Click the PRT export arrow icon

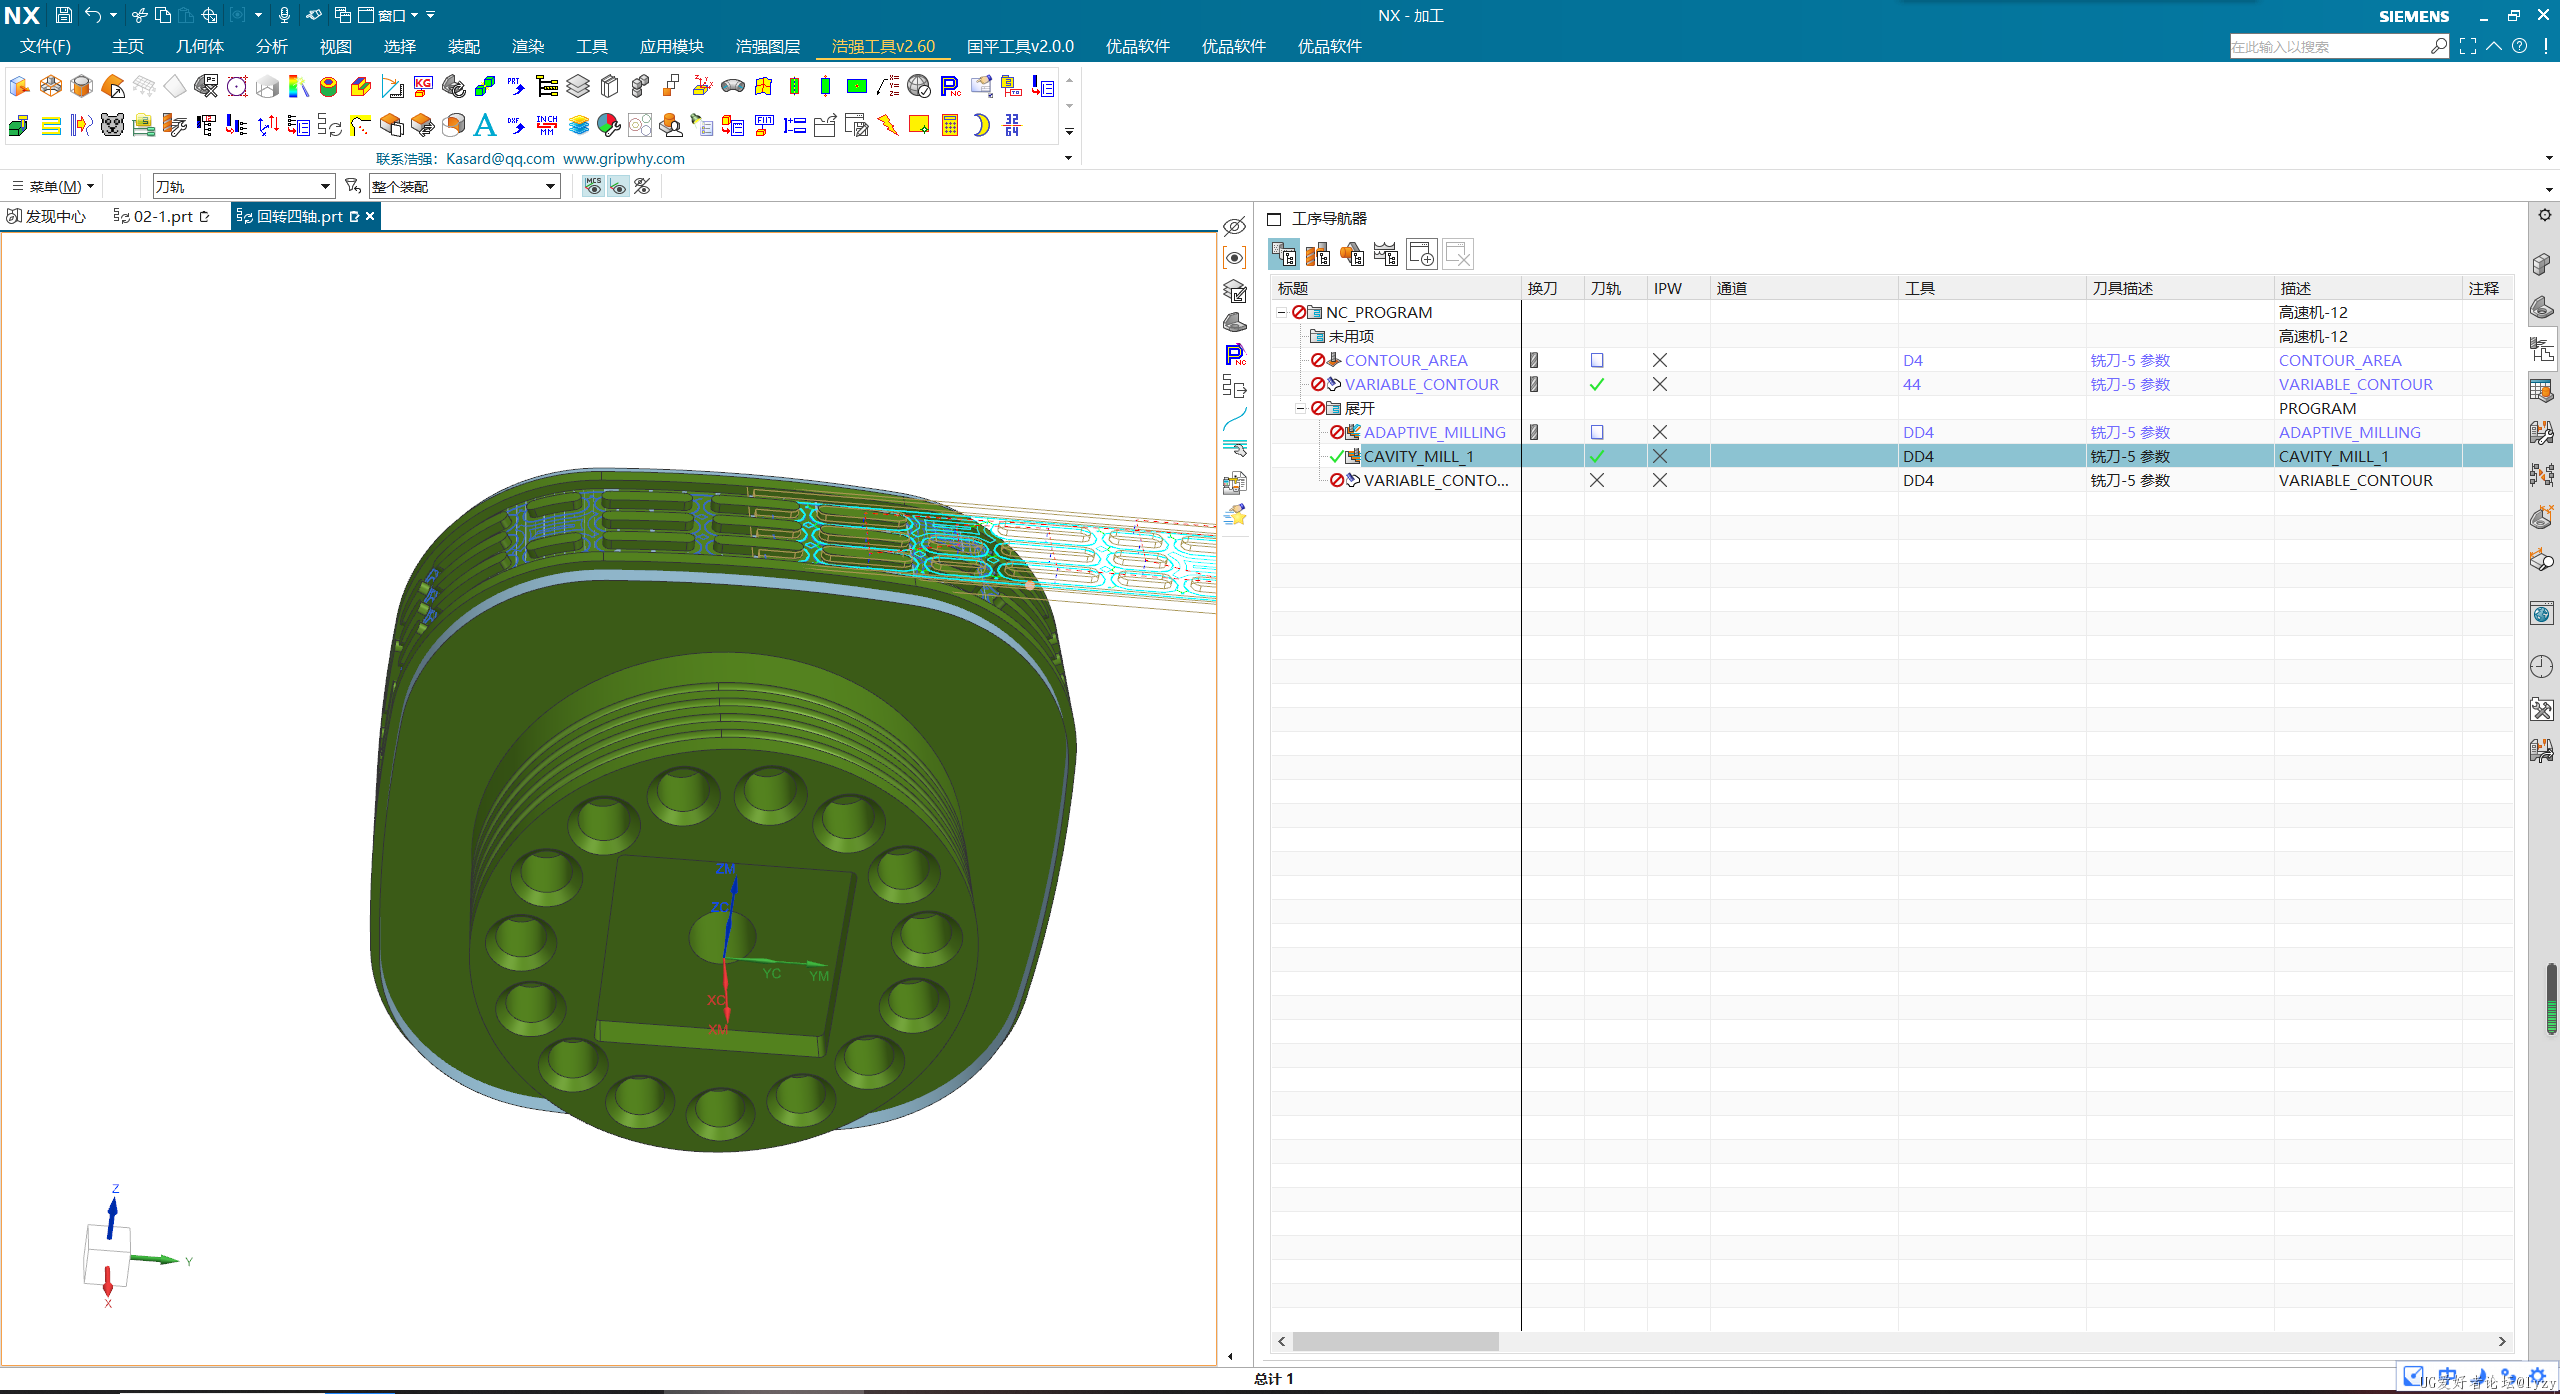(x=516, y=87)
